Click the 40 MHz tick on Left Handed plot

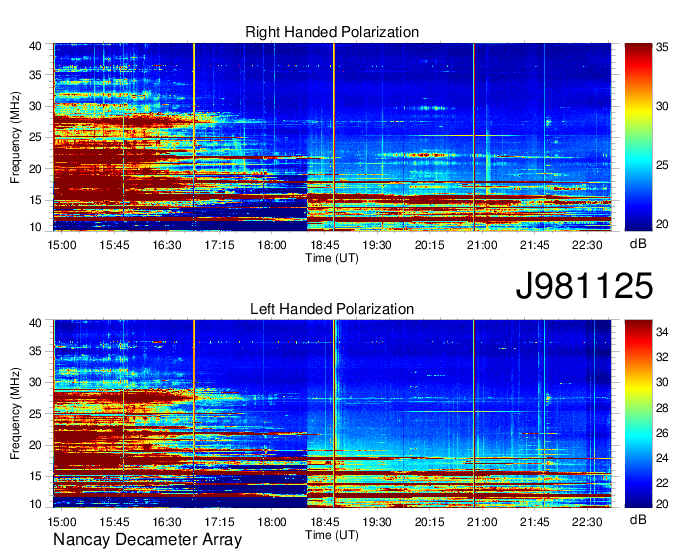pyautogui.click(x=35, y=323)
